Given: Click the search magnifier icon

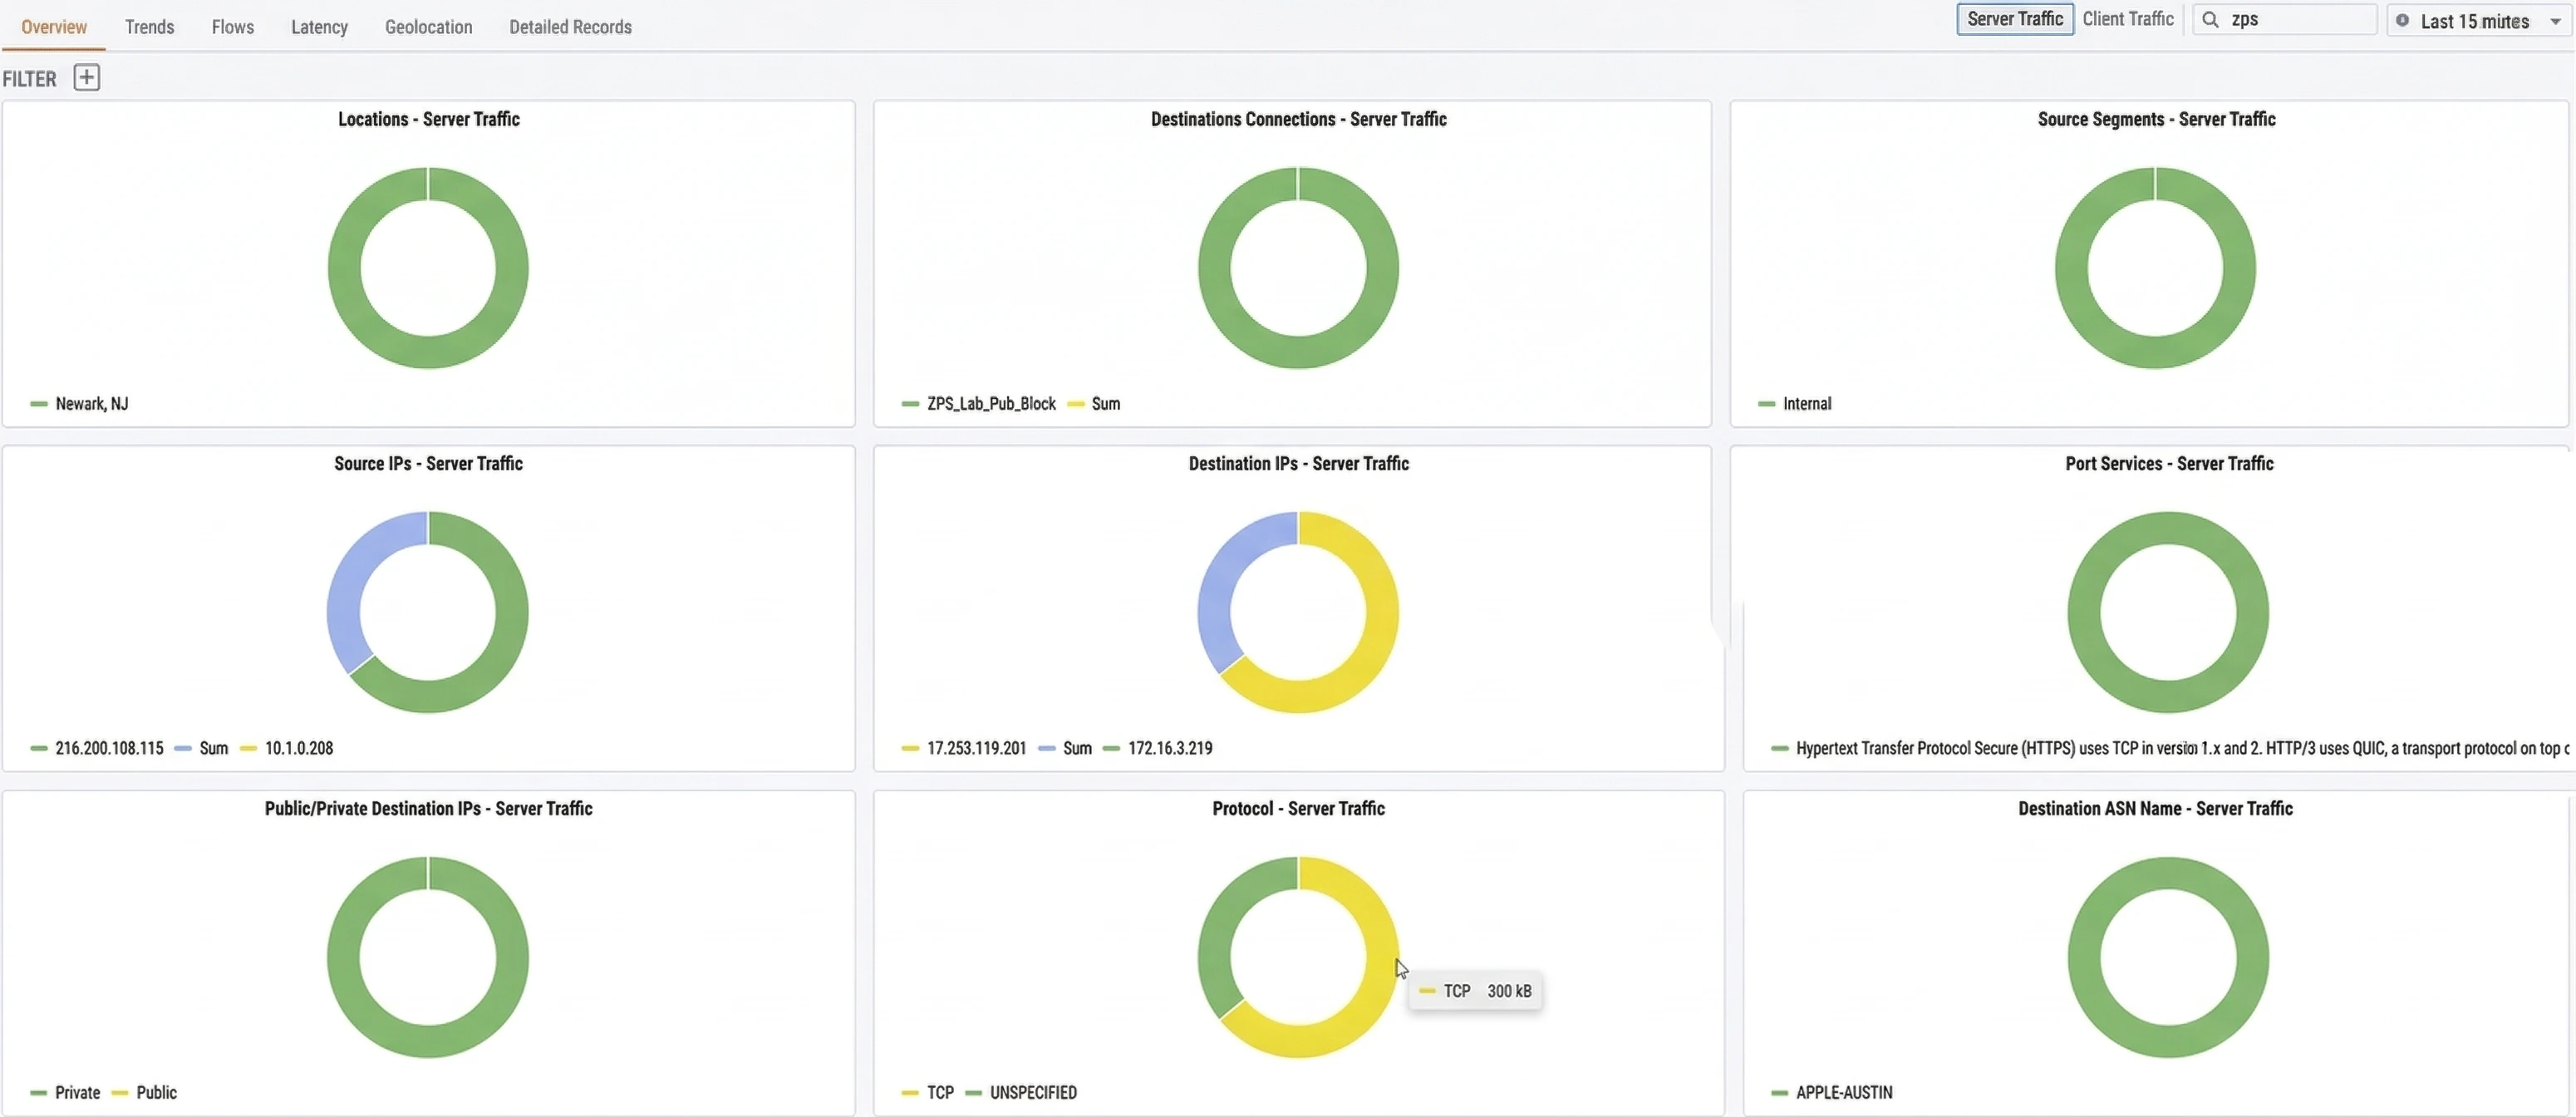Looking at the screenshot, I should click(2210, 19).
